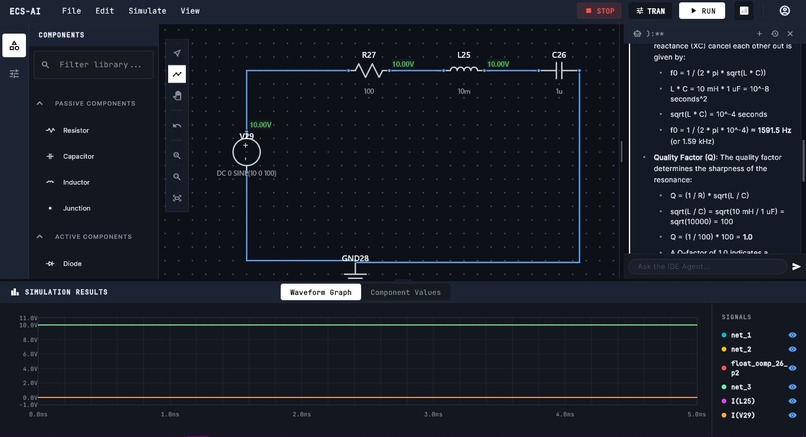Select ground symbol GND28
This screenshot has width=806, height=437.
point(355,270)
